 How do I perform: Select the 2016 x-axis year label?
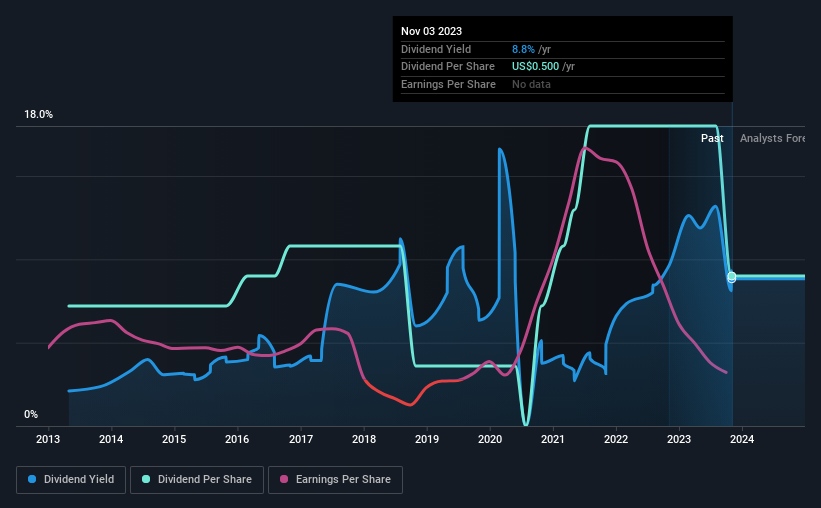tap(237, 439)
